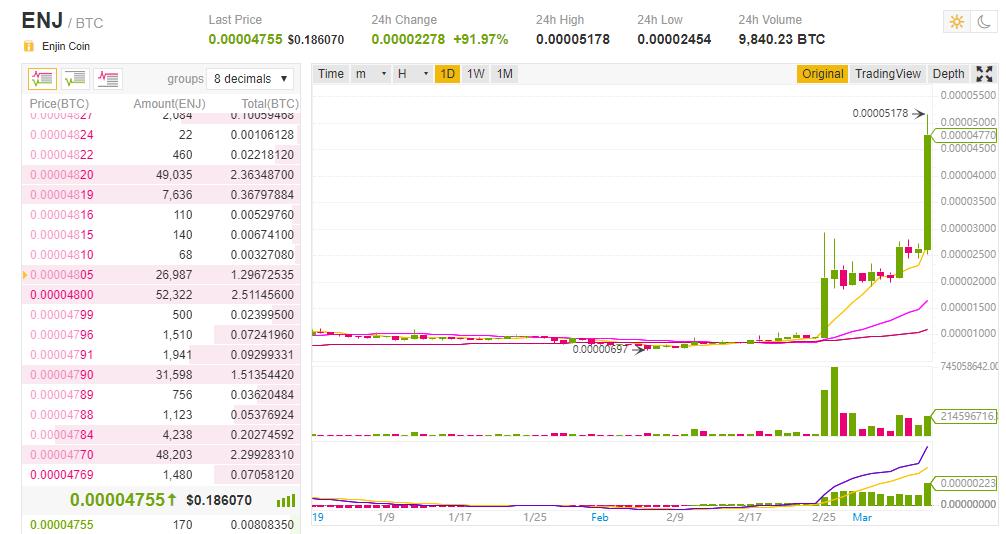The height and width of the screenshot is (534, 1006).
Task: Select sell order at price 0.00004769
Action: 161,474
